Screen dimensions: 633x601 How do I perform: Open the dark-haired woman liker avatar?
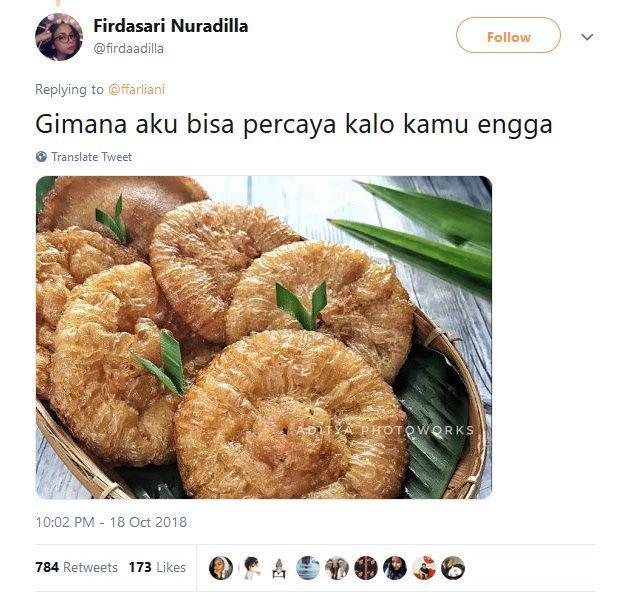(x=395, y=568)
